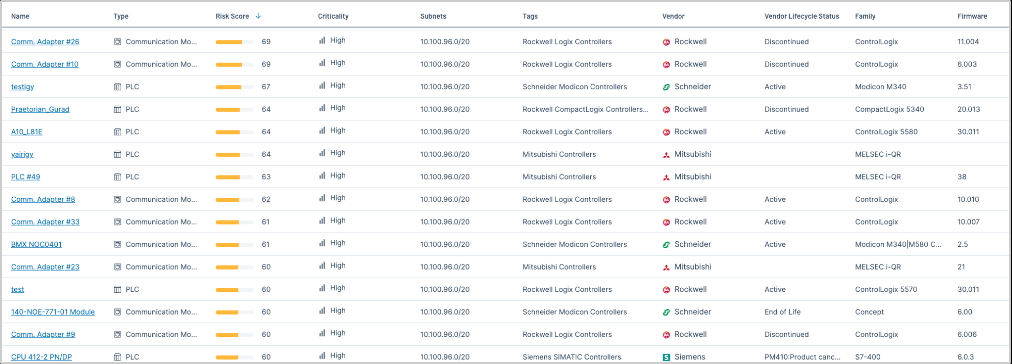This screenshot has width=1012, height=364.
Task: Open the Comm. Adapter #23 link
Action: (45, 267)
